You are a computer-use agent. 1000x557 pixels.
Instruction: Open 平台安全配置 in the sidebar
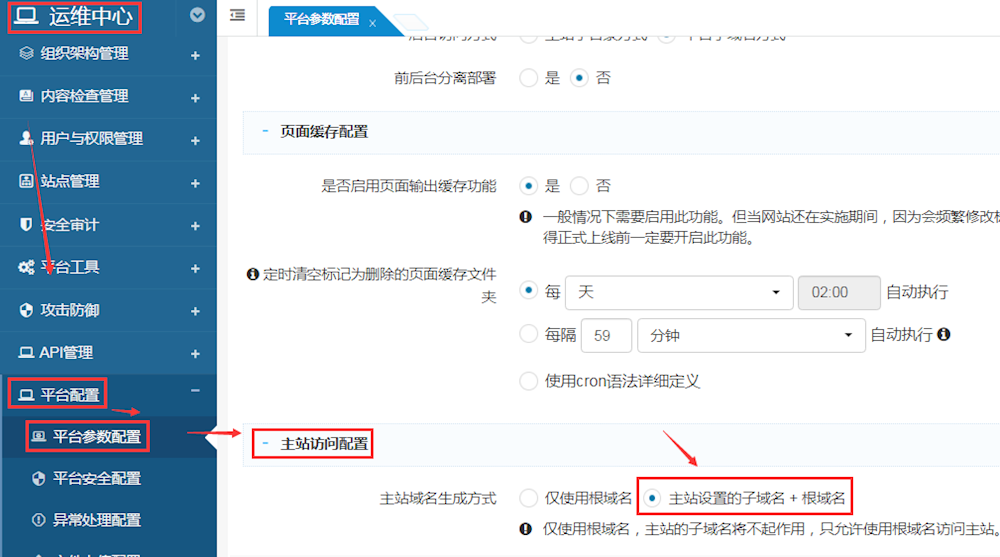(x=96, y=478)
